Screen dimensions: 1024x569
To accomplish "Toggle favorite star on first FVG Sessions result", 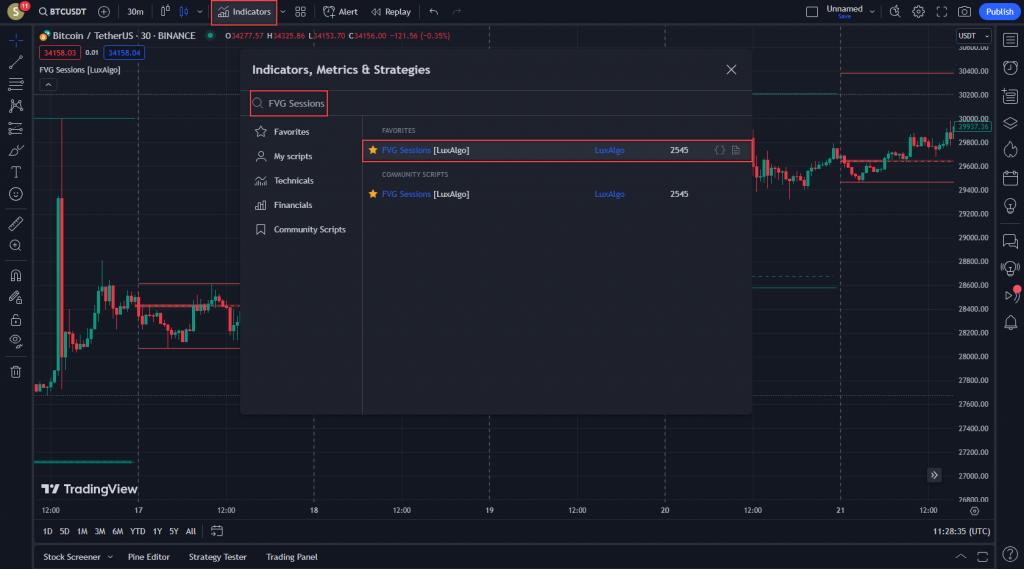I will (x=373, y=150).
